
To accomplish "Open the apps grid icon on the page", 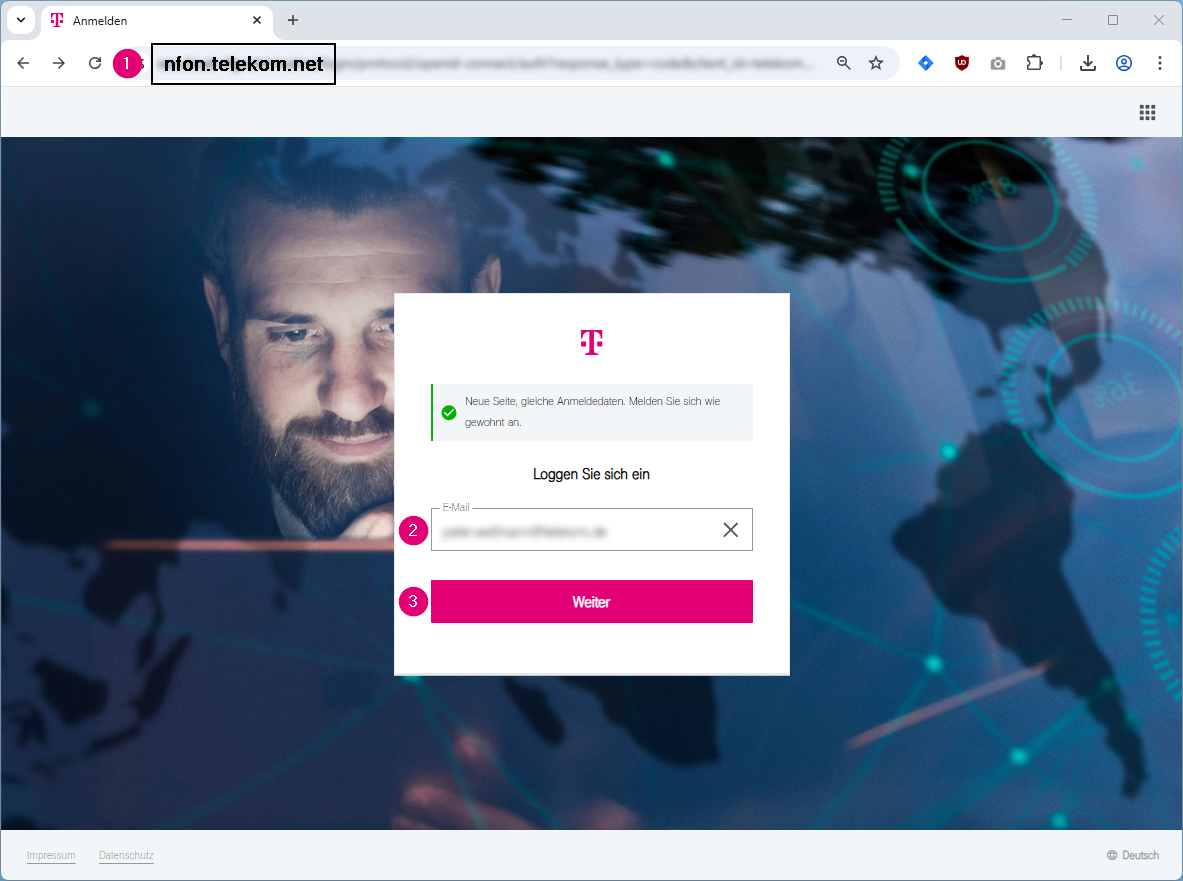I will pos(1148,112).
